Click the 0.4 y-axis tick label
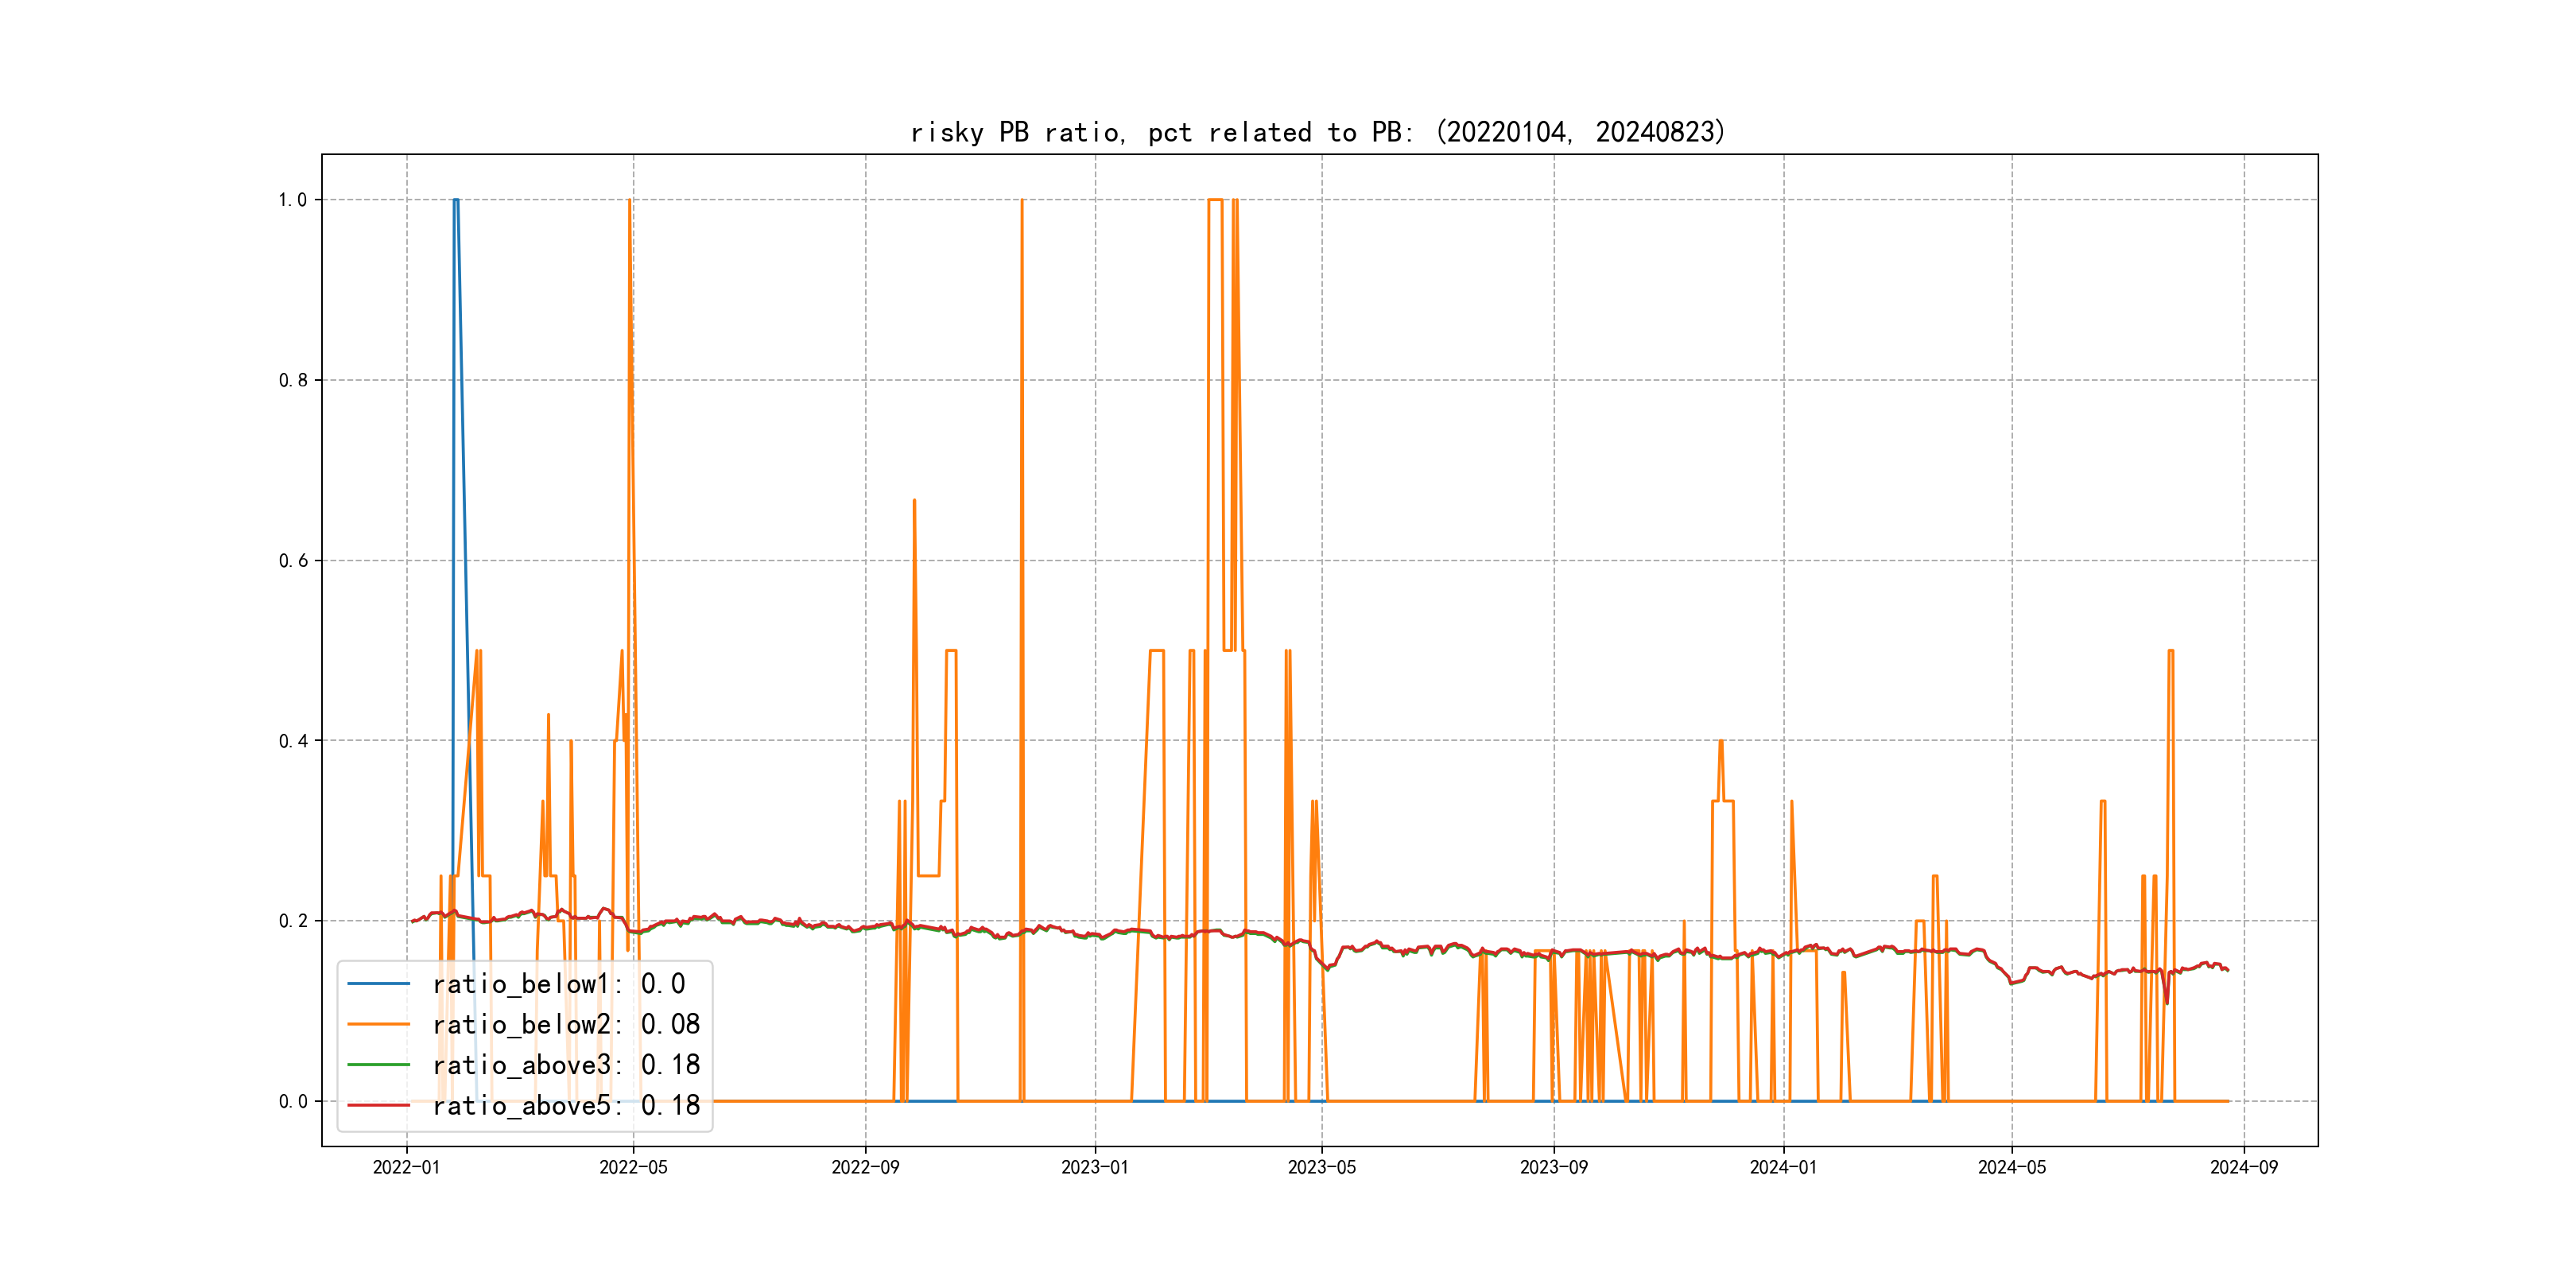 pos(293,741)
